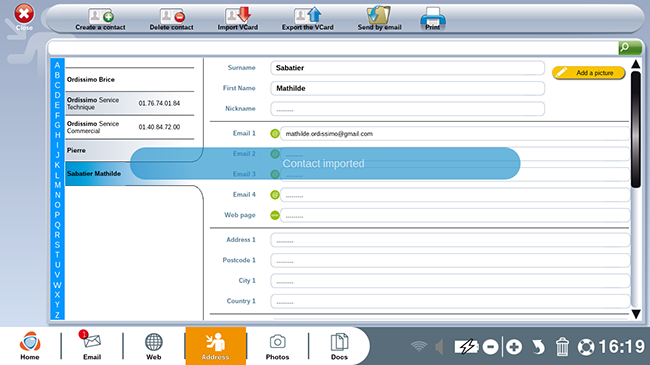Jump to letter W in index
The width and height of the screenshot is (650, 365).
click(x=57, y=285)
